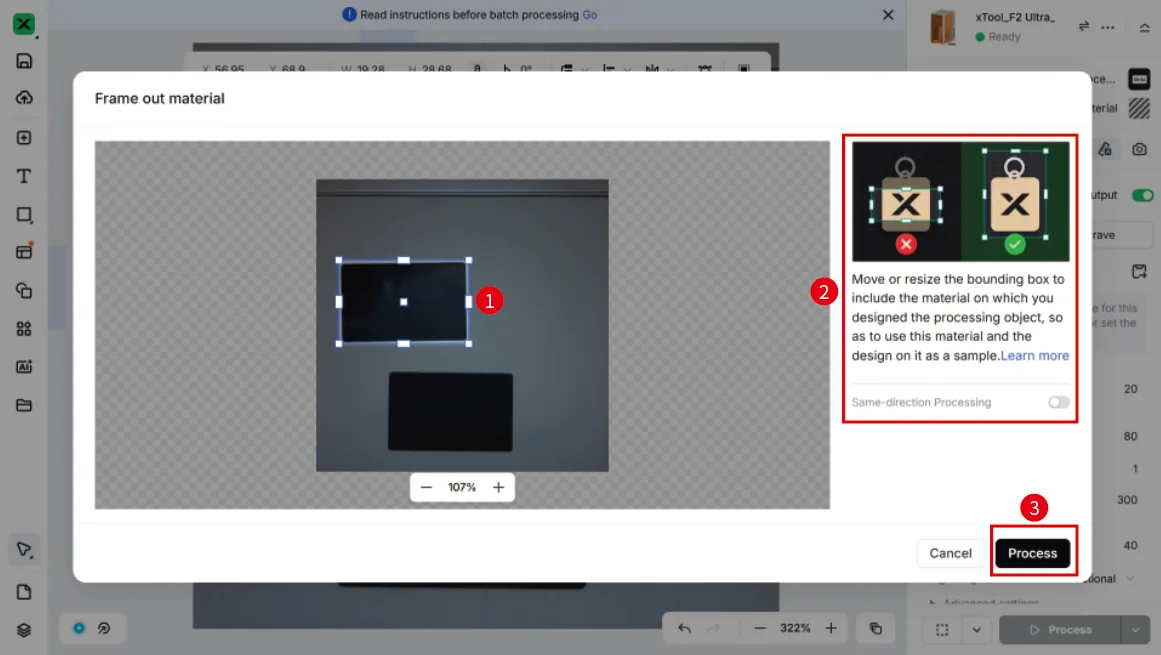Viewport: 1161px width, 655px height.
Task: Toggle the Output switch in right panel
Action: pos(1142,195)
